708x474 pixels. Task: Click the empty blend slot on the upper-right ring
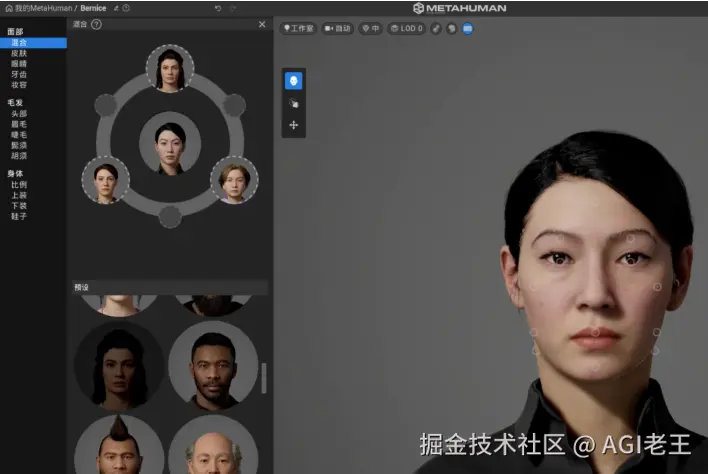pyautogui.click(x=234, y=105)
